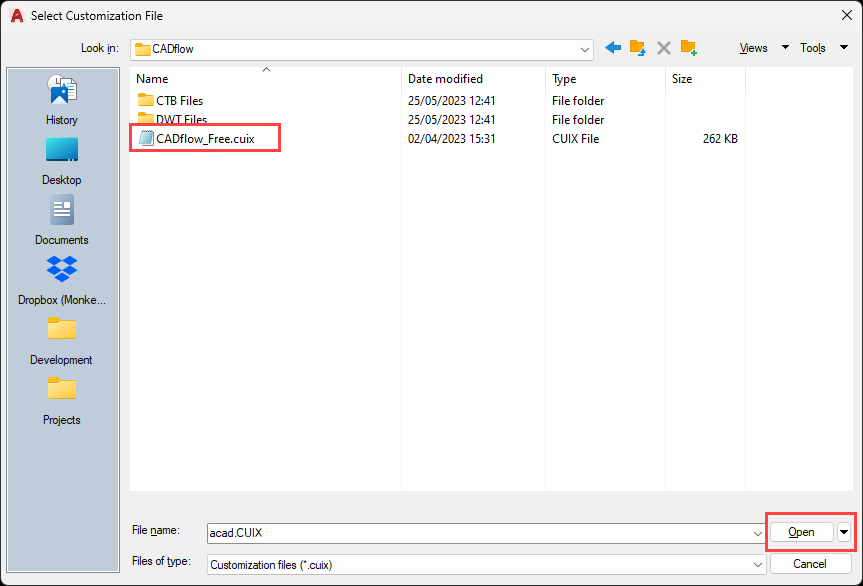Click the Tools dropdown arrow
This screenshot has width=863, height=586.
(844, 47)
